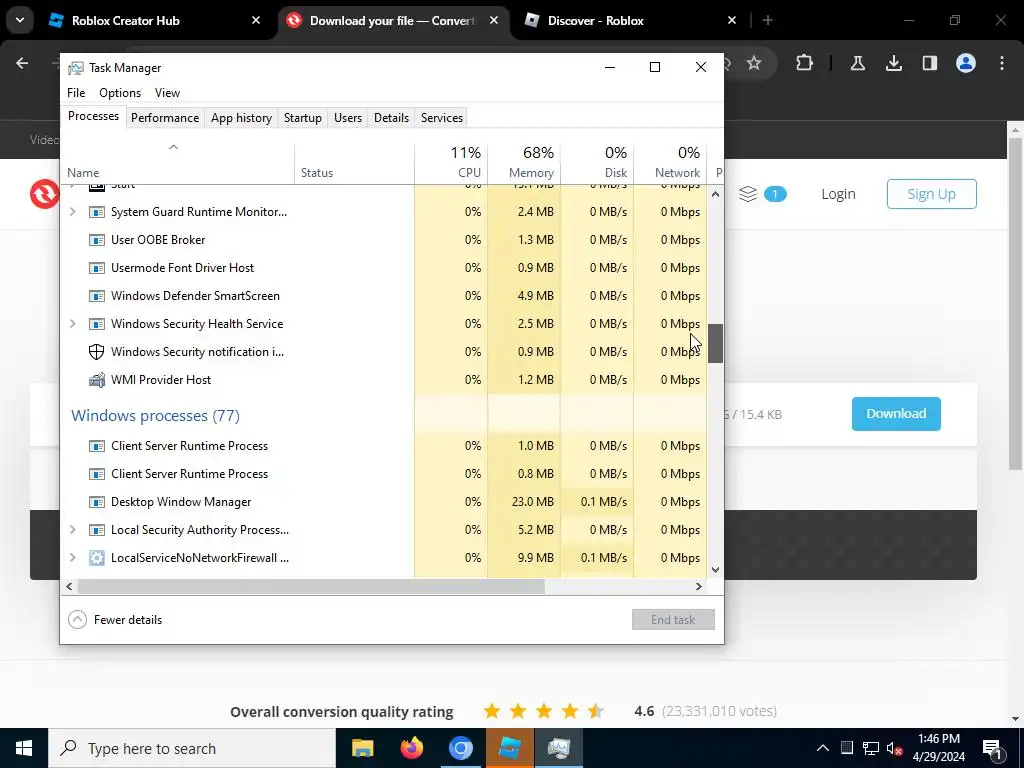Open File Explorer from the taskbar
Screen dimensions: 1024x768
362,748
